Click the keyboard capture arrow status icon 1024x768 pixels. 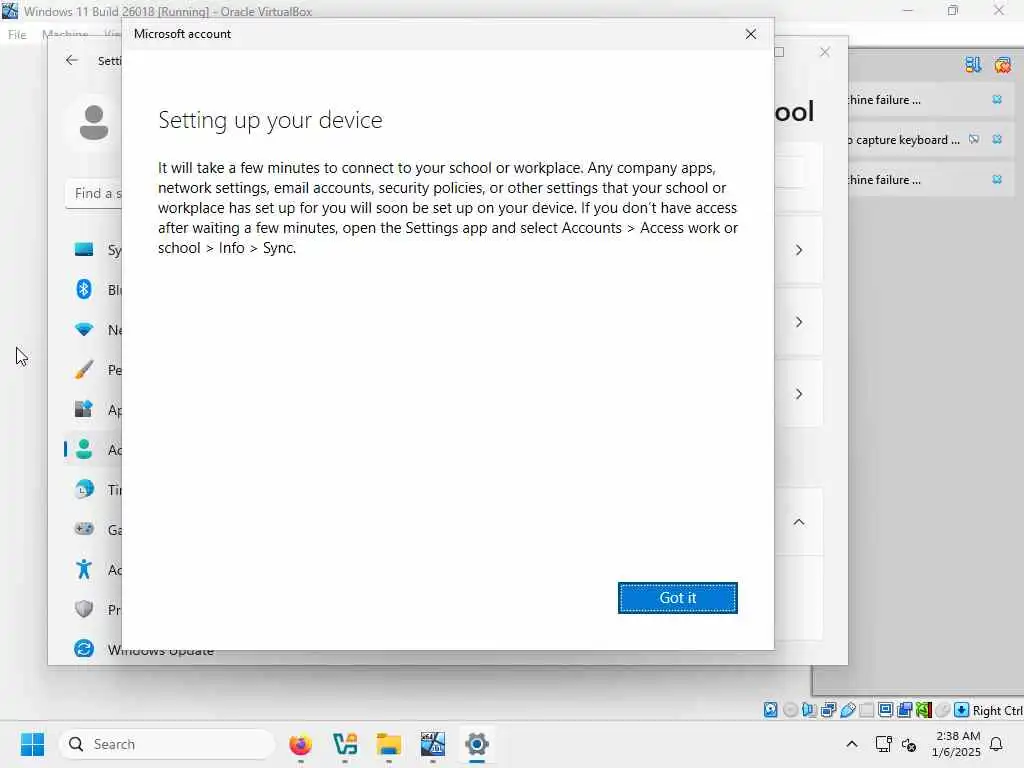[961, 710]
